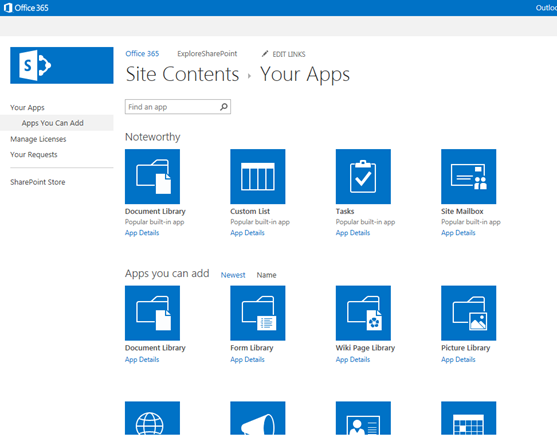The width and height of the screenshot is (557, 441).
Task: Click the magnifier search icon
Action: [224, 107]
